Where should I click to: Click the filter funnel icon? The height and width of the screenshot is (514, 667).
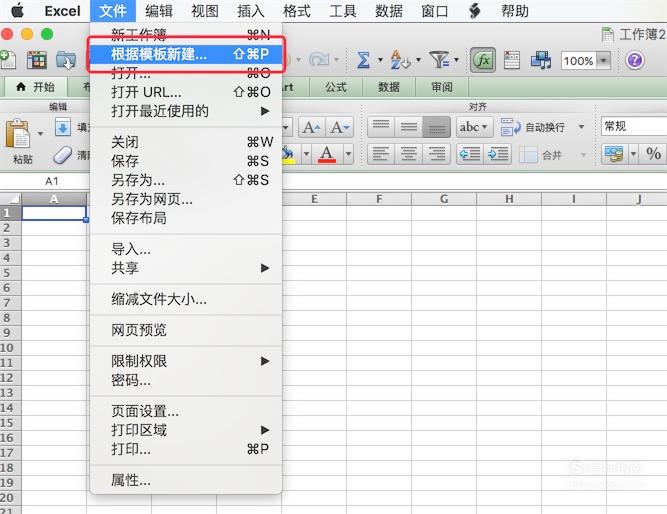pyautogui.click(x=439, y=60)
